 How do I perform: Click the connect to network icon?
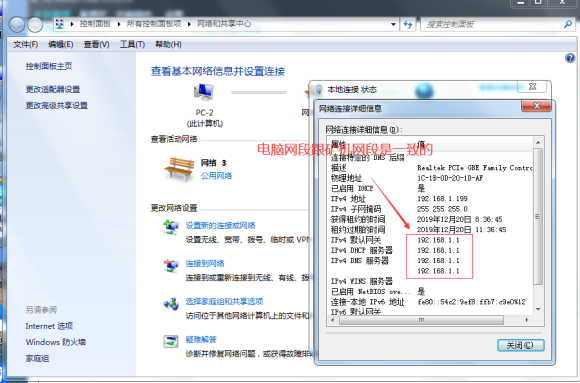(171, 266)
